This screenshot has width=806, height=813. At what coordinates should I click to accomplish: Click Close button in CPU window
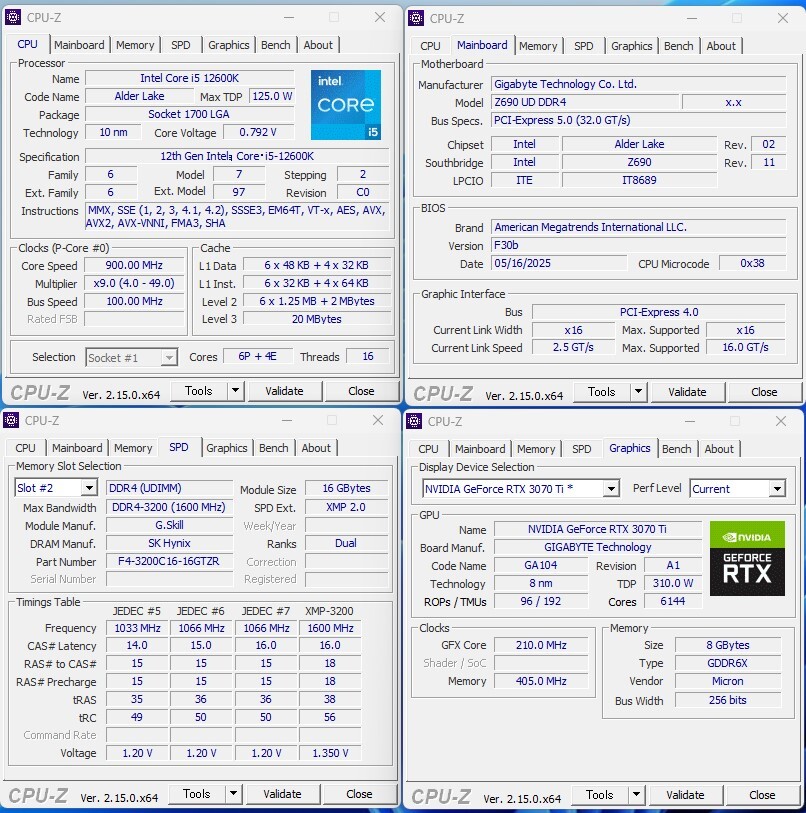[x=361, y=391]
